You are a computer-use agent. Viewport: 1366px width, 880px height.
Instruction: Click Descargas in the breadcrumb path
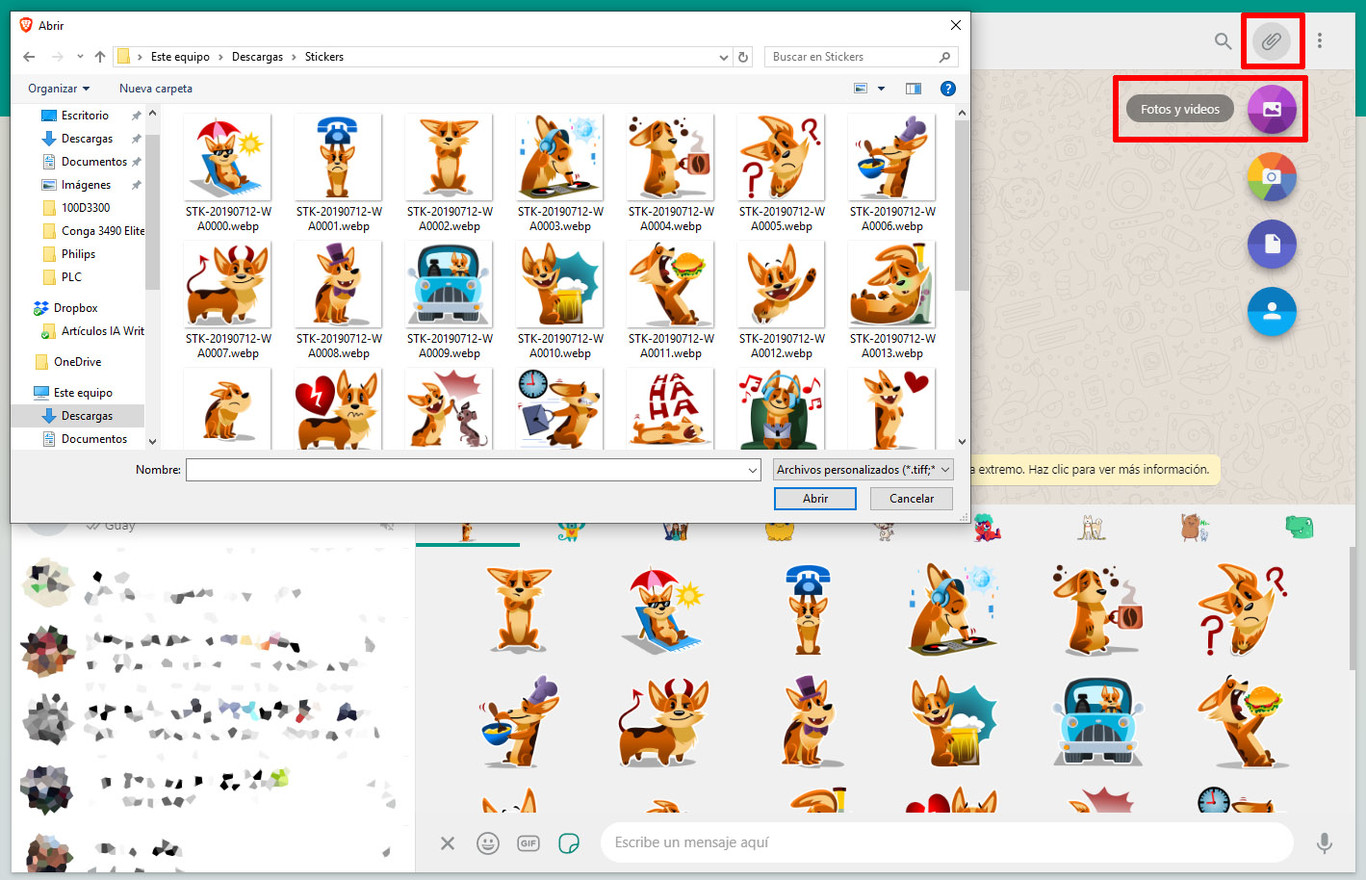click(257, 57)
